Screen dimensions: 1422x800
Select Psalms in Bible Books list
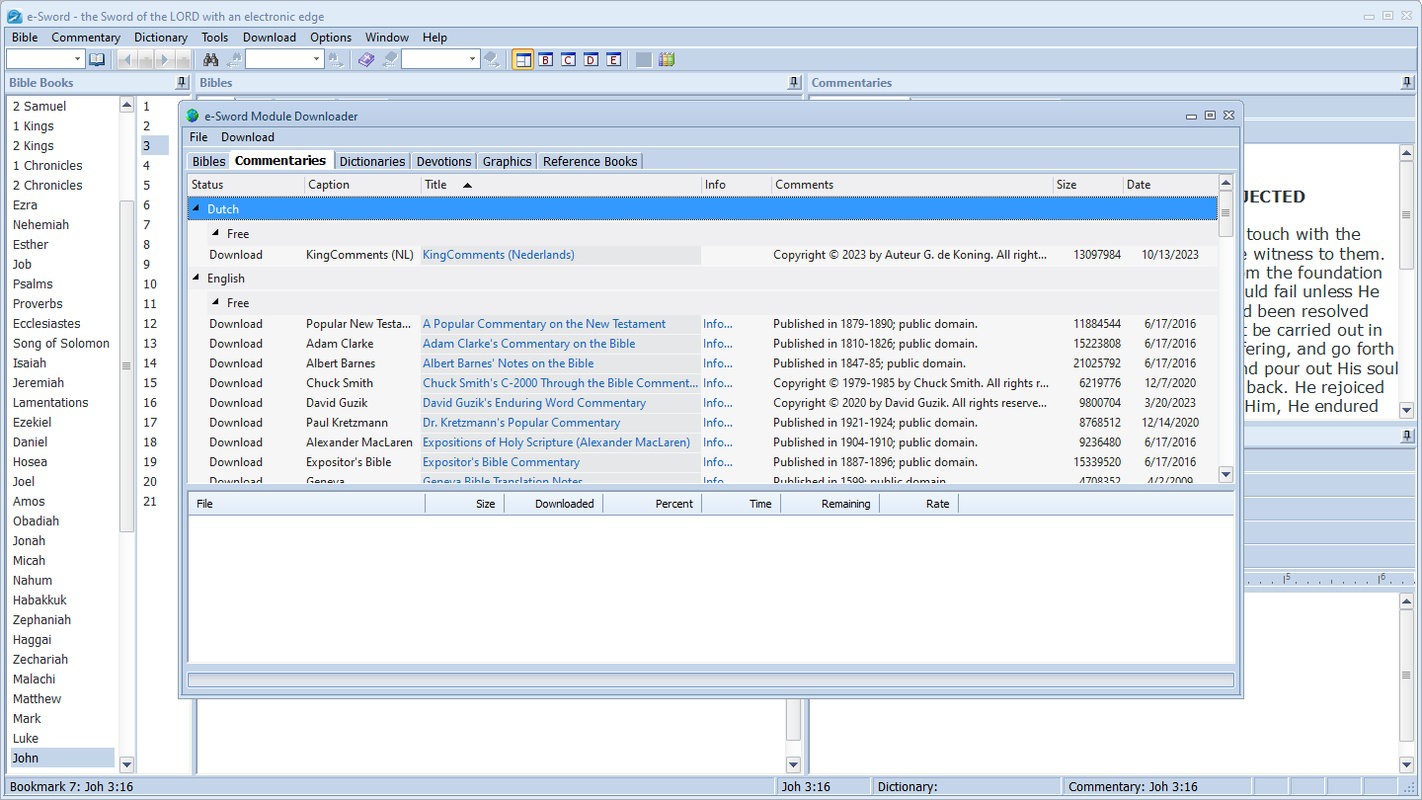(x=33, y=284)
